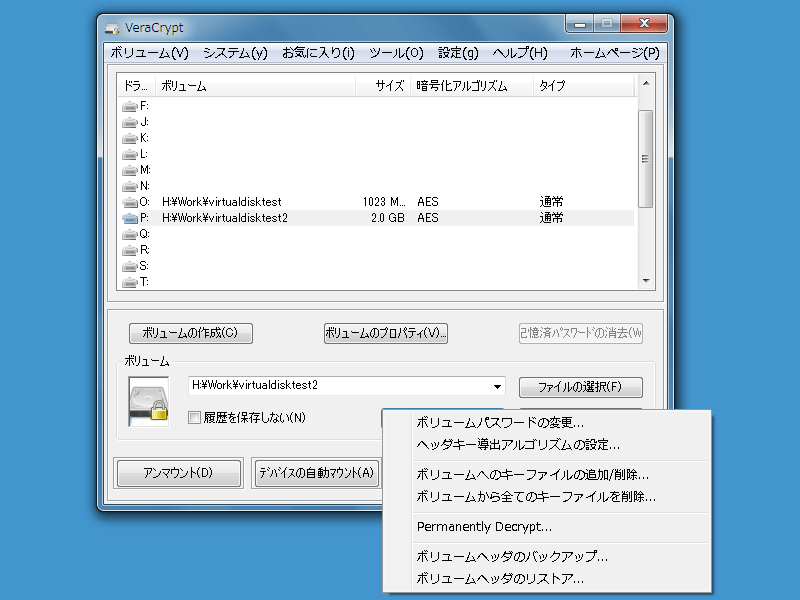Sort by 暗号化アルゴリズム column header
The width and height of the screenshot is (800, 600).
coord(471,86)
